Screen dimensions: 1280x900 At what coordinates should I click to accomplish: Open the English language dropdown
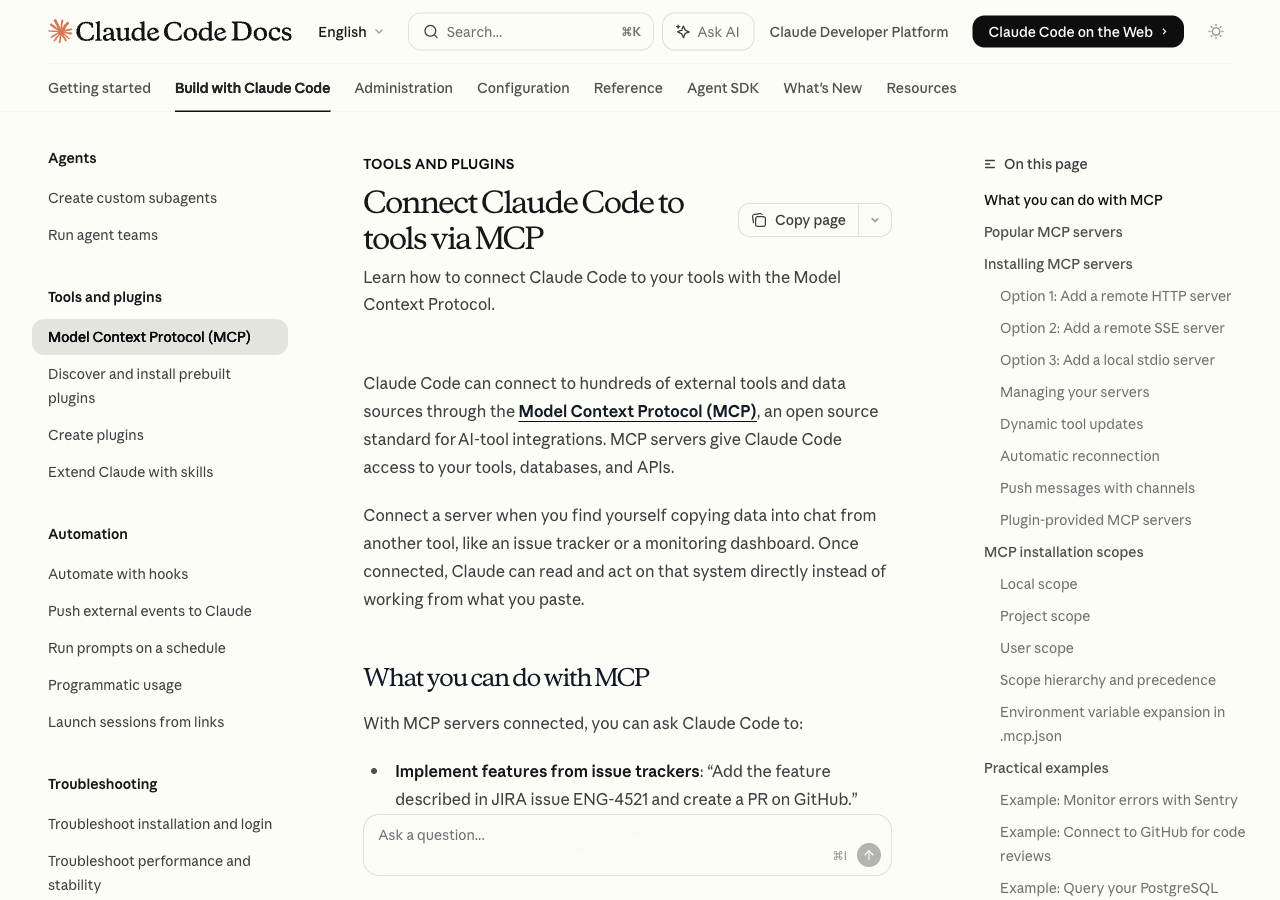351,32
